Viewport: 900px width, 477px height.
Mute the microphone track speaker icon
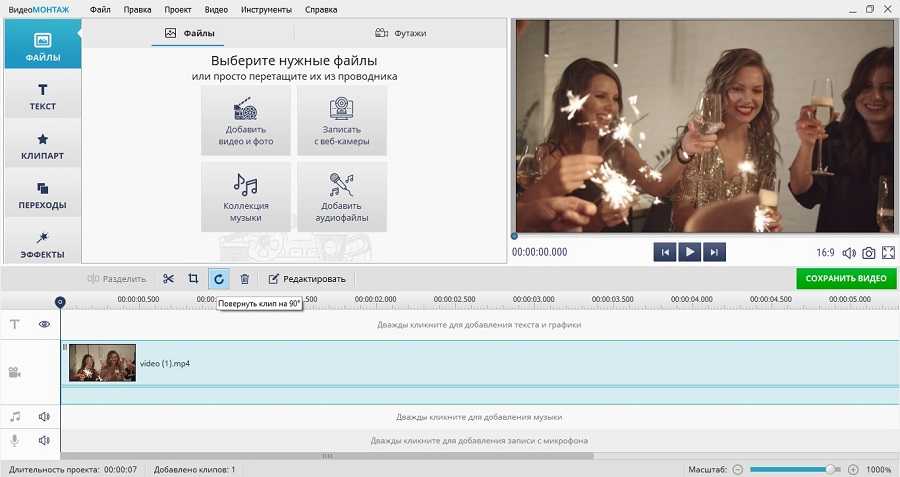click(44, 440)
